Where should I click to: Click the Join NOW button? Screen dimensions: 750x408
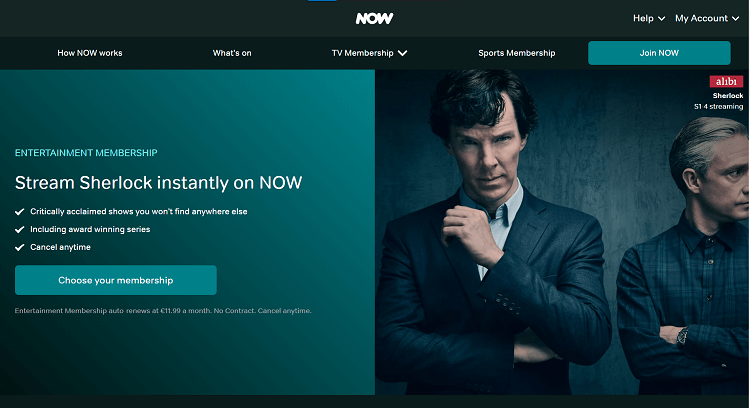pyautogui.click(x=659, y=53)
